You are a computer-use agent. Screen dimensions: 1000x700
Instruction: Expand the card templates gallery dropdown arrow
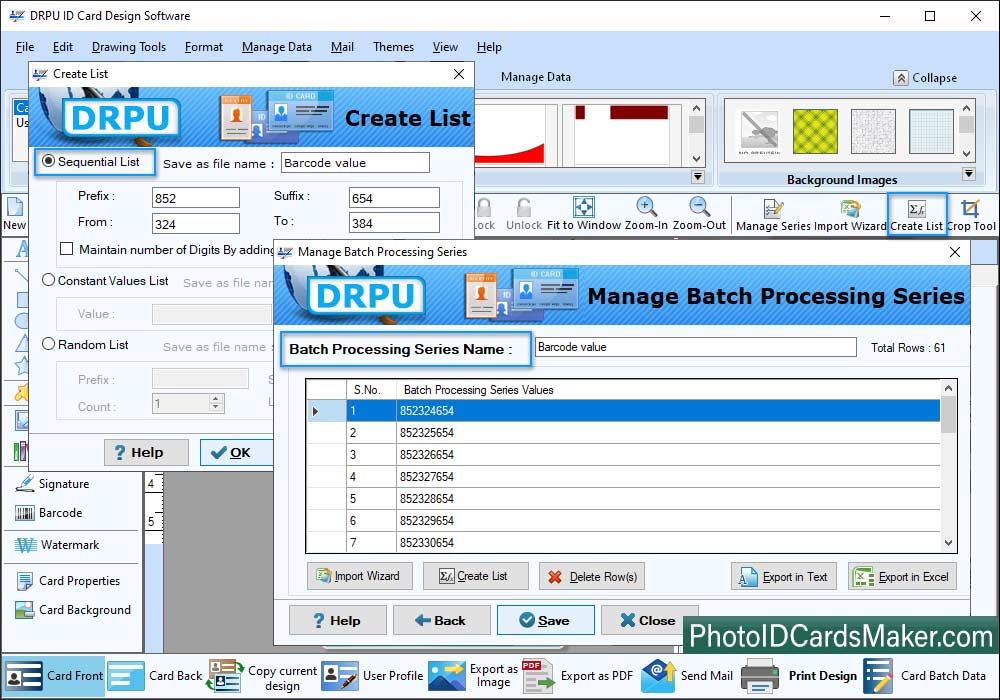[698, 177]
